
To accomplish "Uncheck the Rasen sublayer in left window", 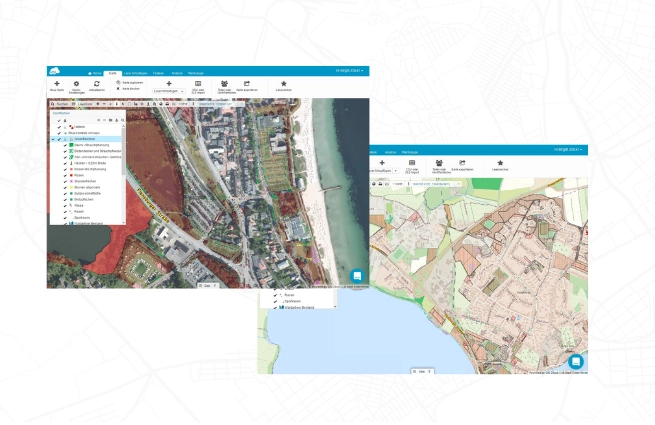I will [x=65, y=212].
